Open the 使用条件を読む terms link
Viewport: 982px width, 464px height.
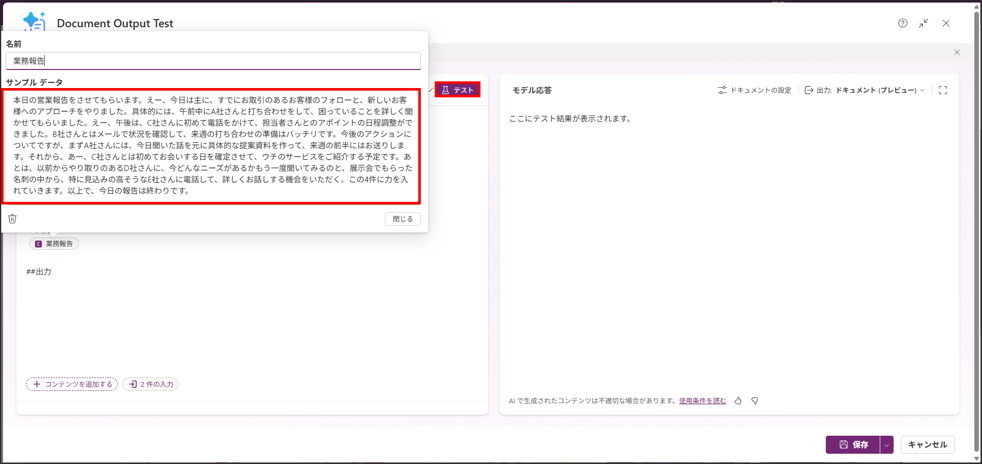point(702,401)
